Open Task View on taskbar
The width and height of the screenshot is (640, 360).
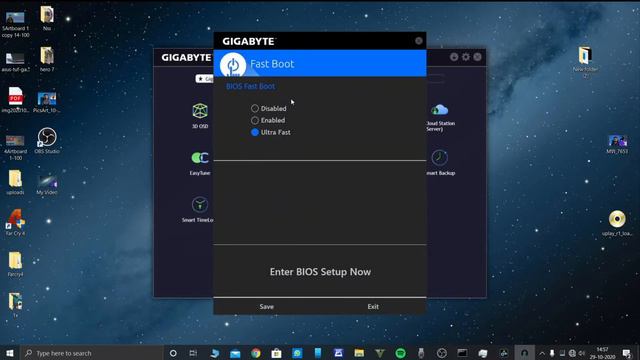(193, 353)
